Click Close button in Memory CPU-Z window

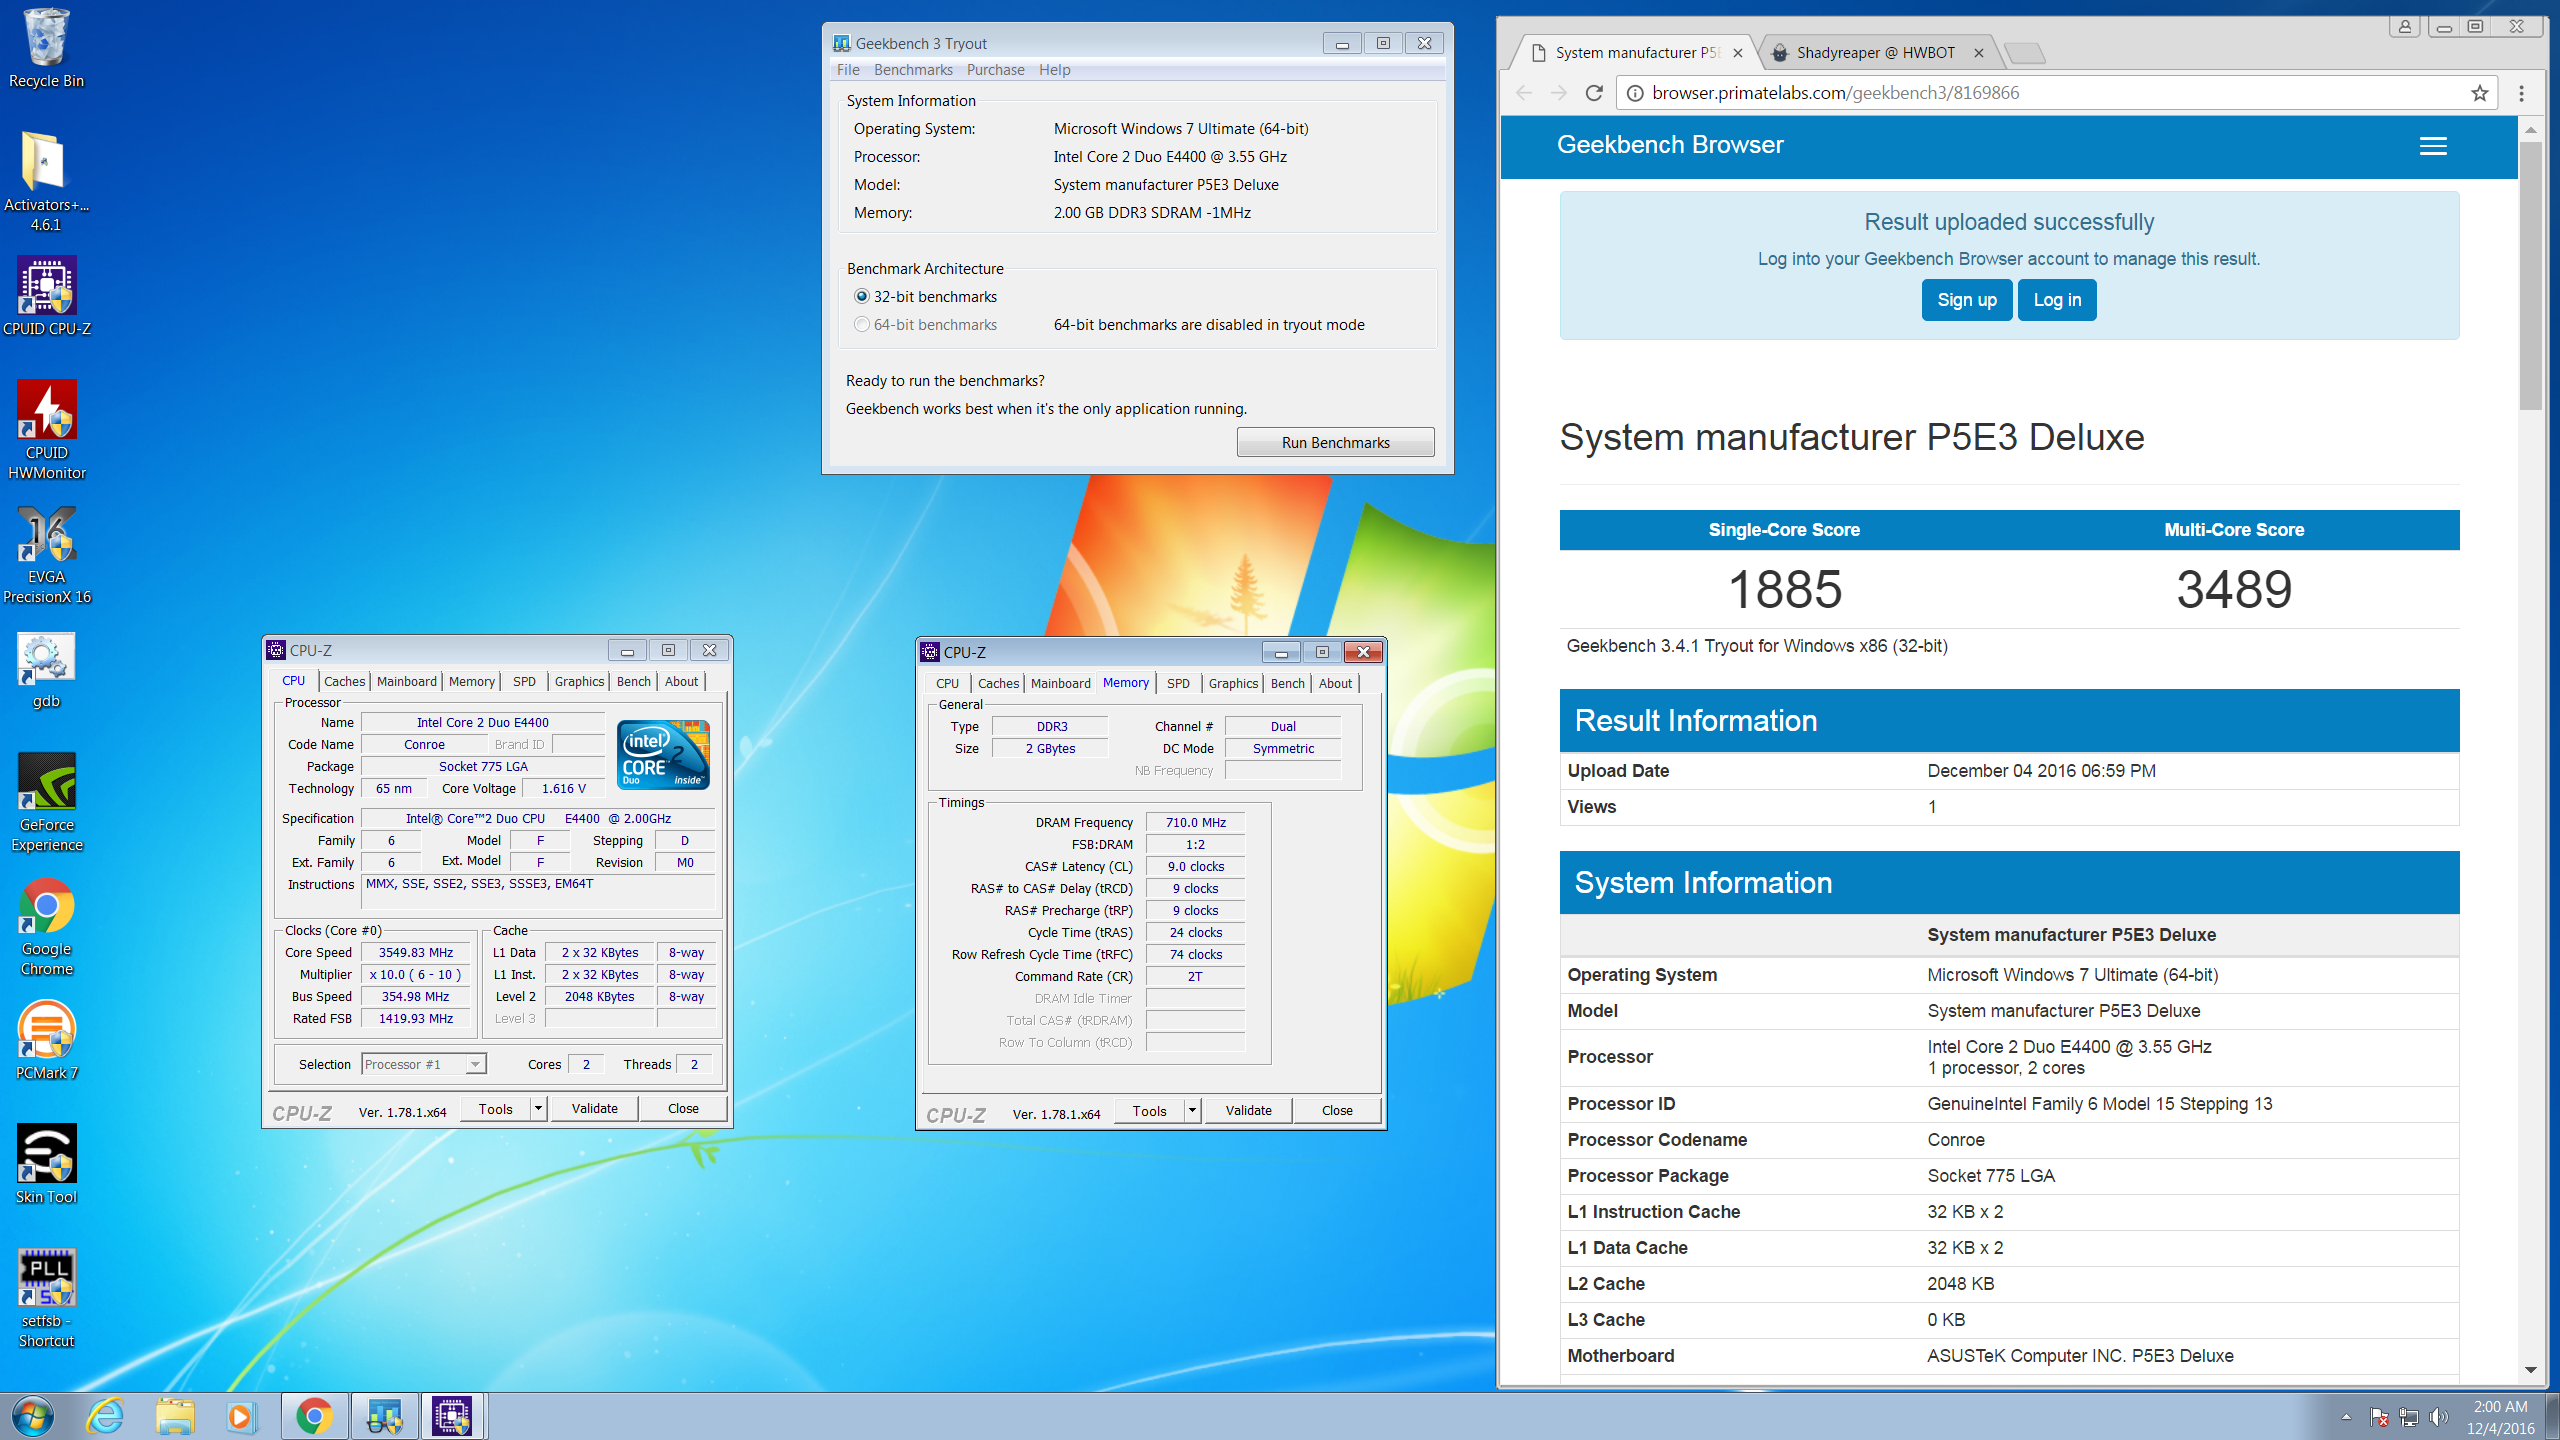click(1337, 1110)
